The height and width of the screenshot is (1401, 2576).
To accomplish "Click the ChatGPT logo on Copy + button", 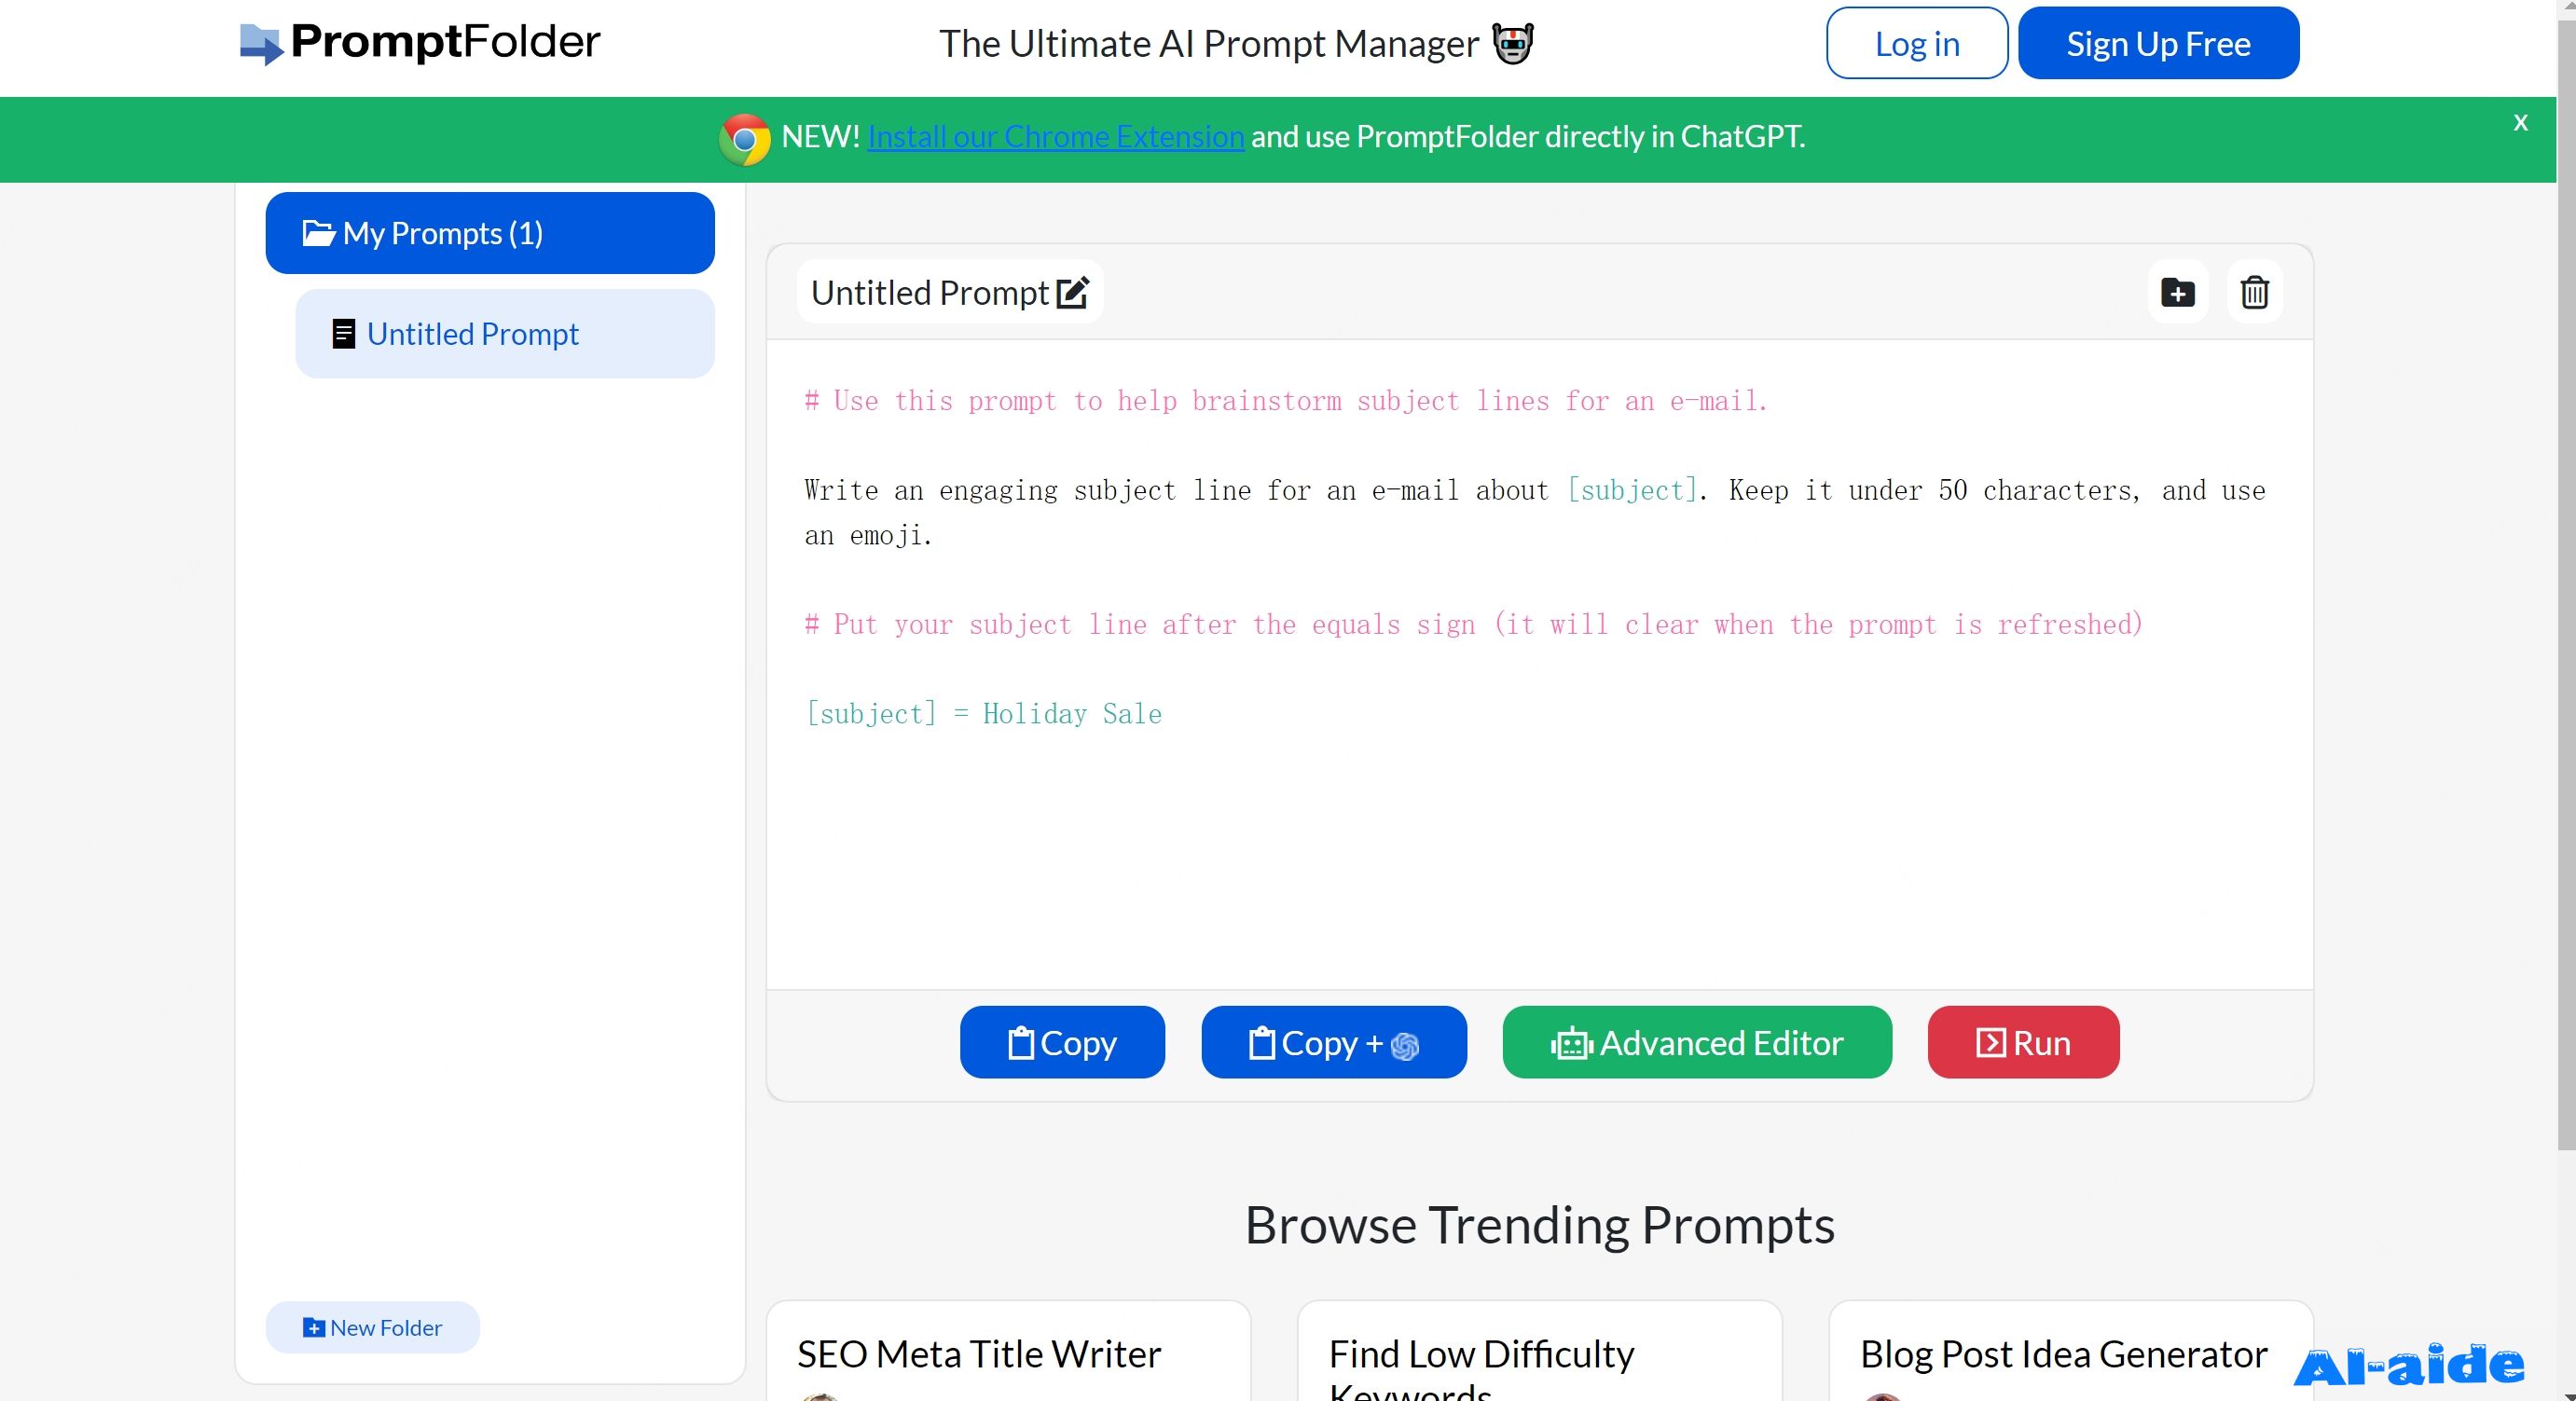I will (1404, 1045).
